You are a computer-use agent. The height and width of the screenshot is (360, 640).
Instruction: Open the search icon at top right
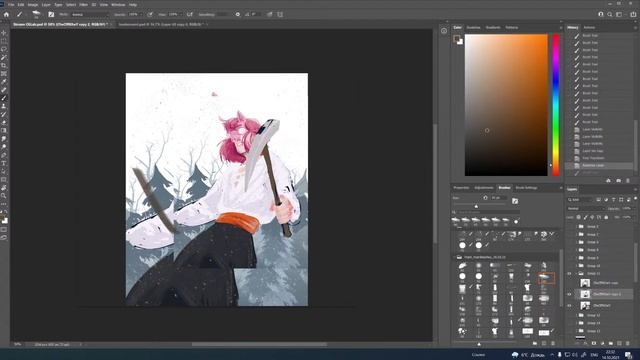coord(610,14)
